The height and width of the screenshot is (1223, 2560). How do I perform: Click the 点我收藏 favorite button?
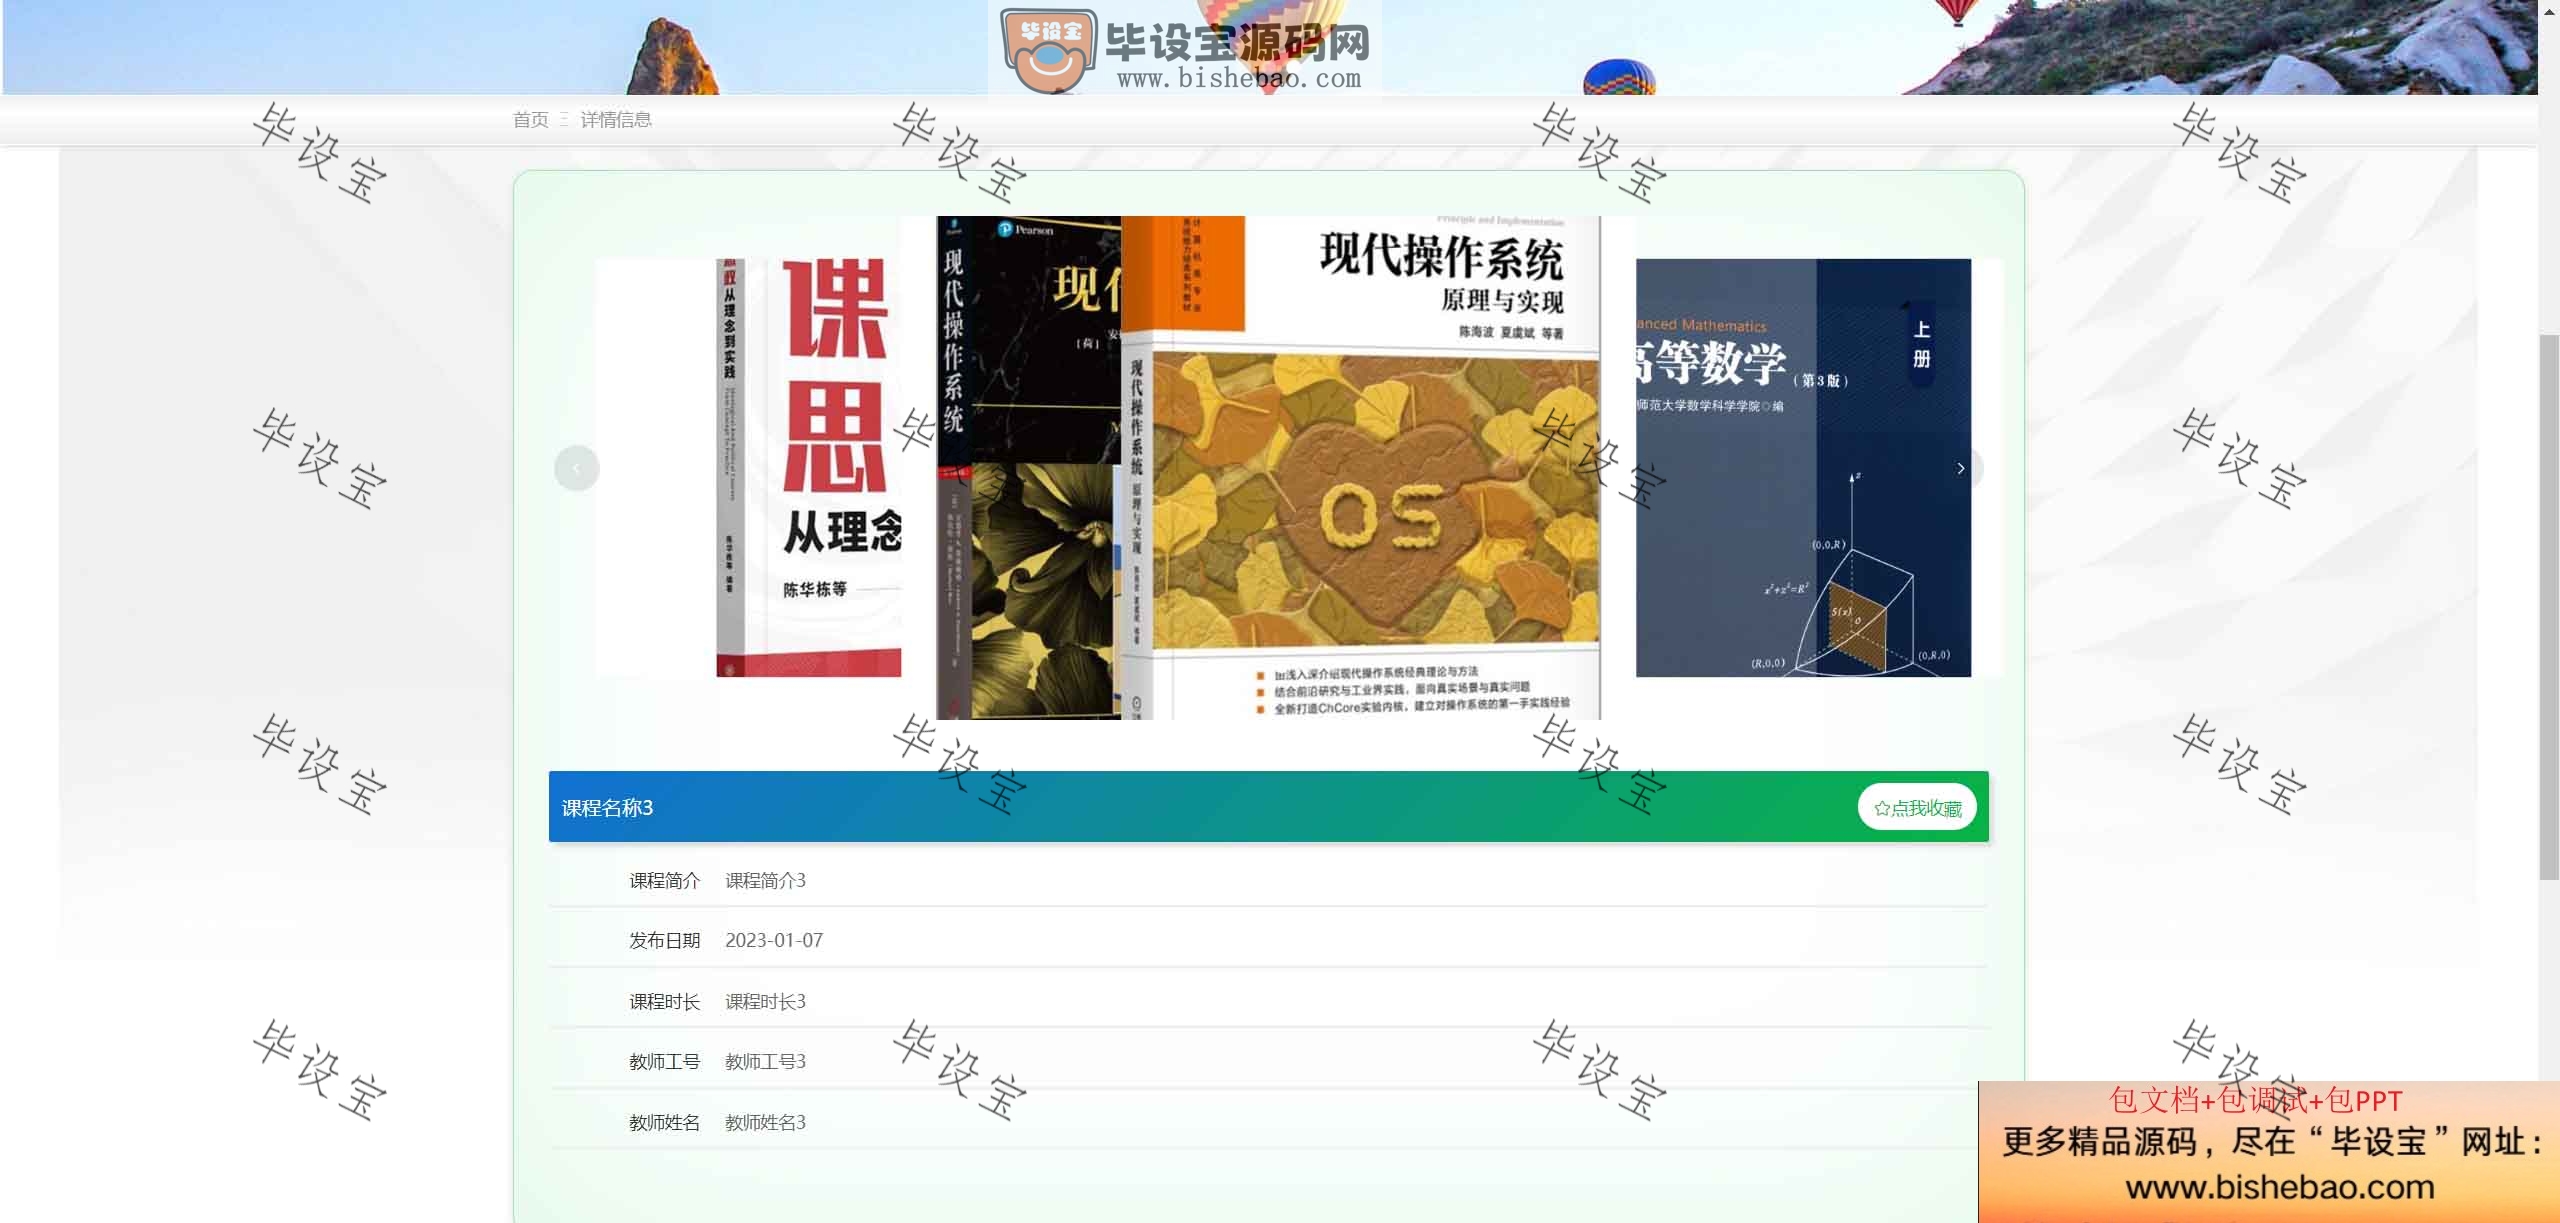(x=1917, y=807)
